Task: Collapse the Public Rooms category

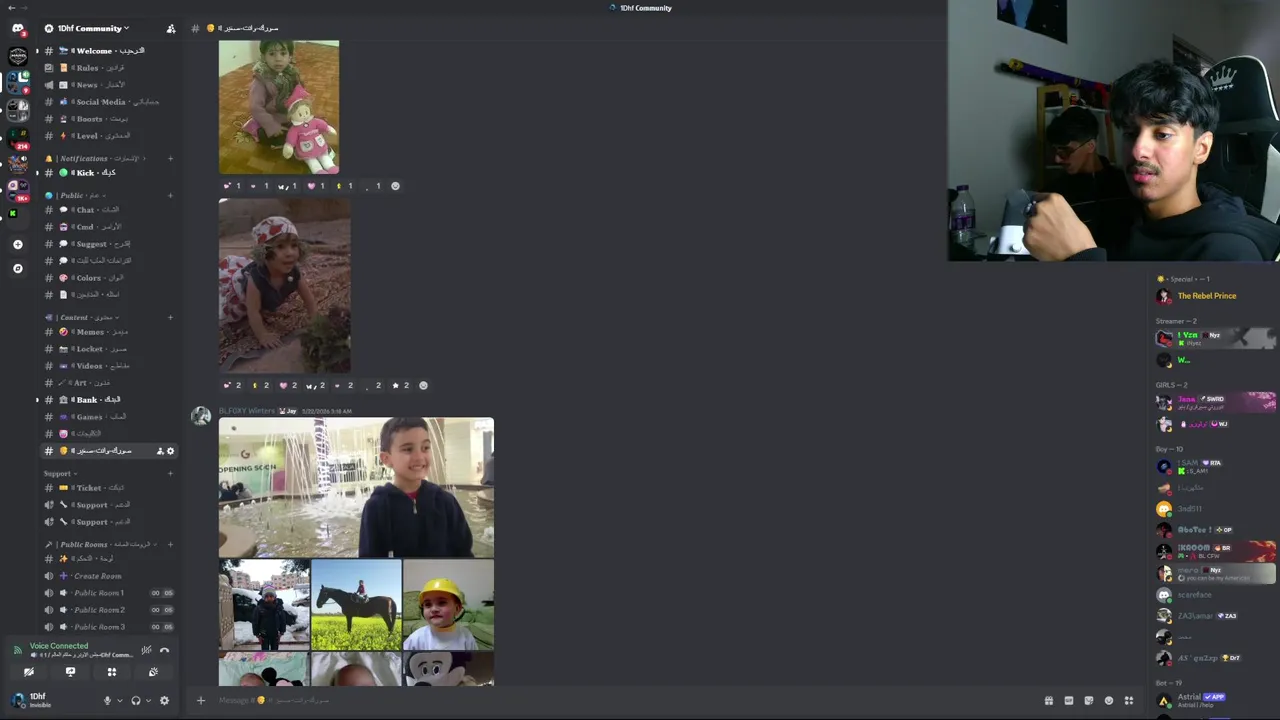Action: click(100, 544)
